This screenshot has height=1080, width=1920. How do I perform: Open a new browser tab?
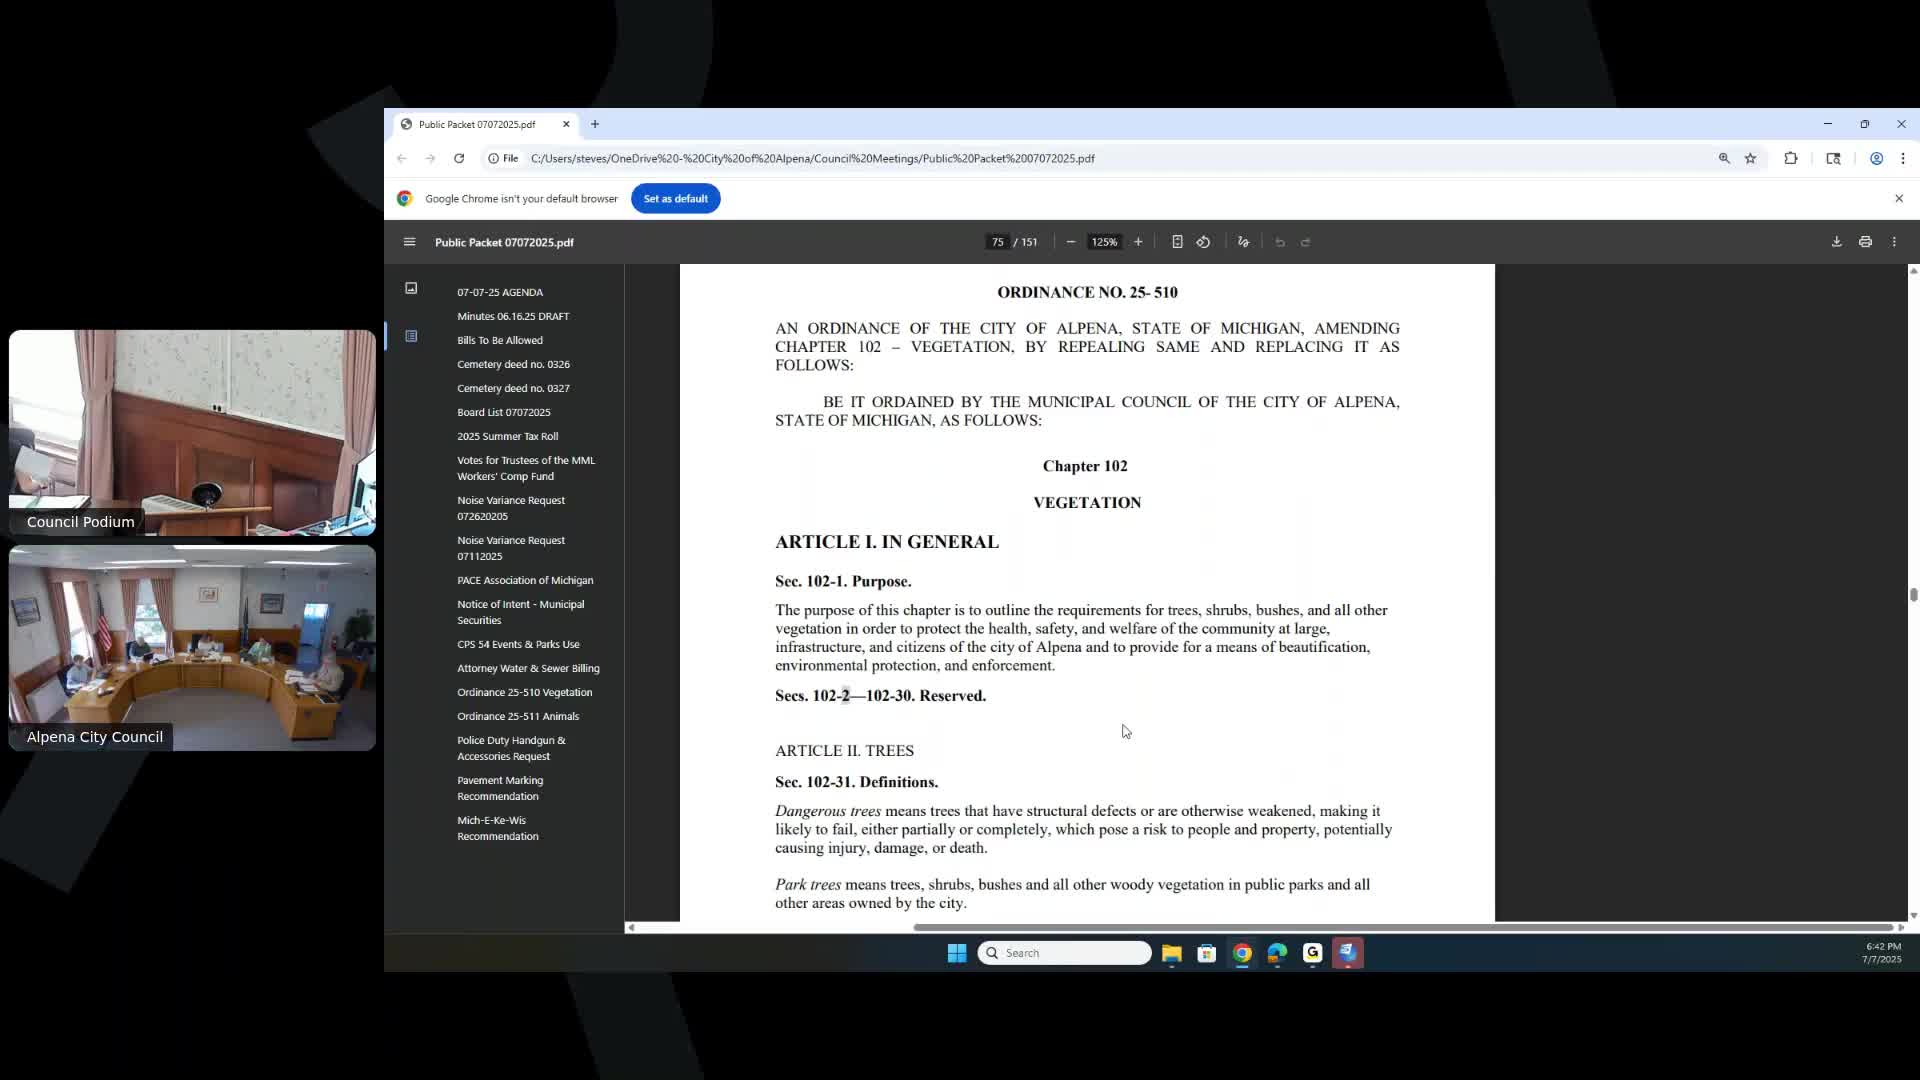click(x=595, y=124)
